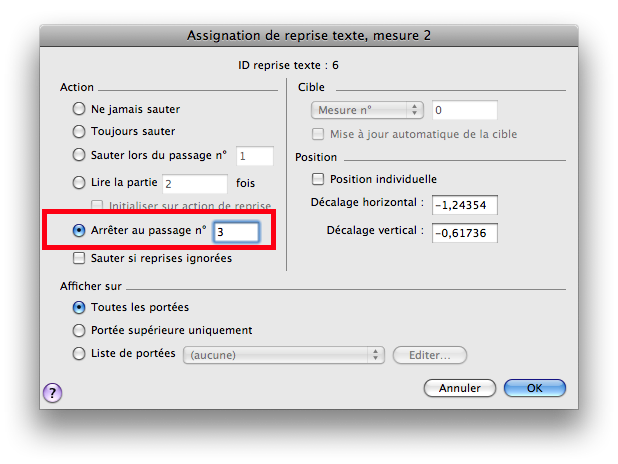
Task: Choose Sauter lors du passage n° option
Action: 80,155
